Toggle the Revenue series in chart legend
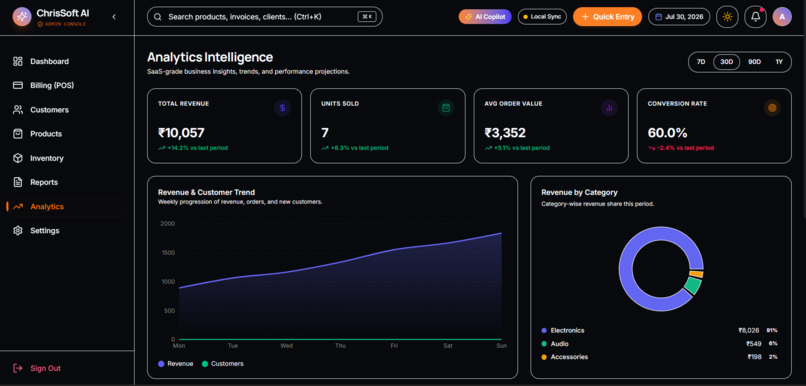Screen dimensions: 806x386 [x=176, y=364]
